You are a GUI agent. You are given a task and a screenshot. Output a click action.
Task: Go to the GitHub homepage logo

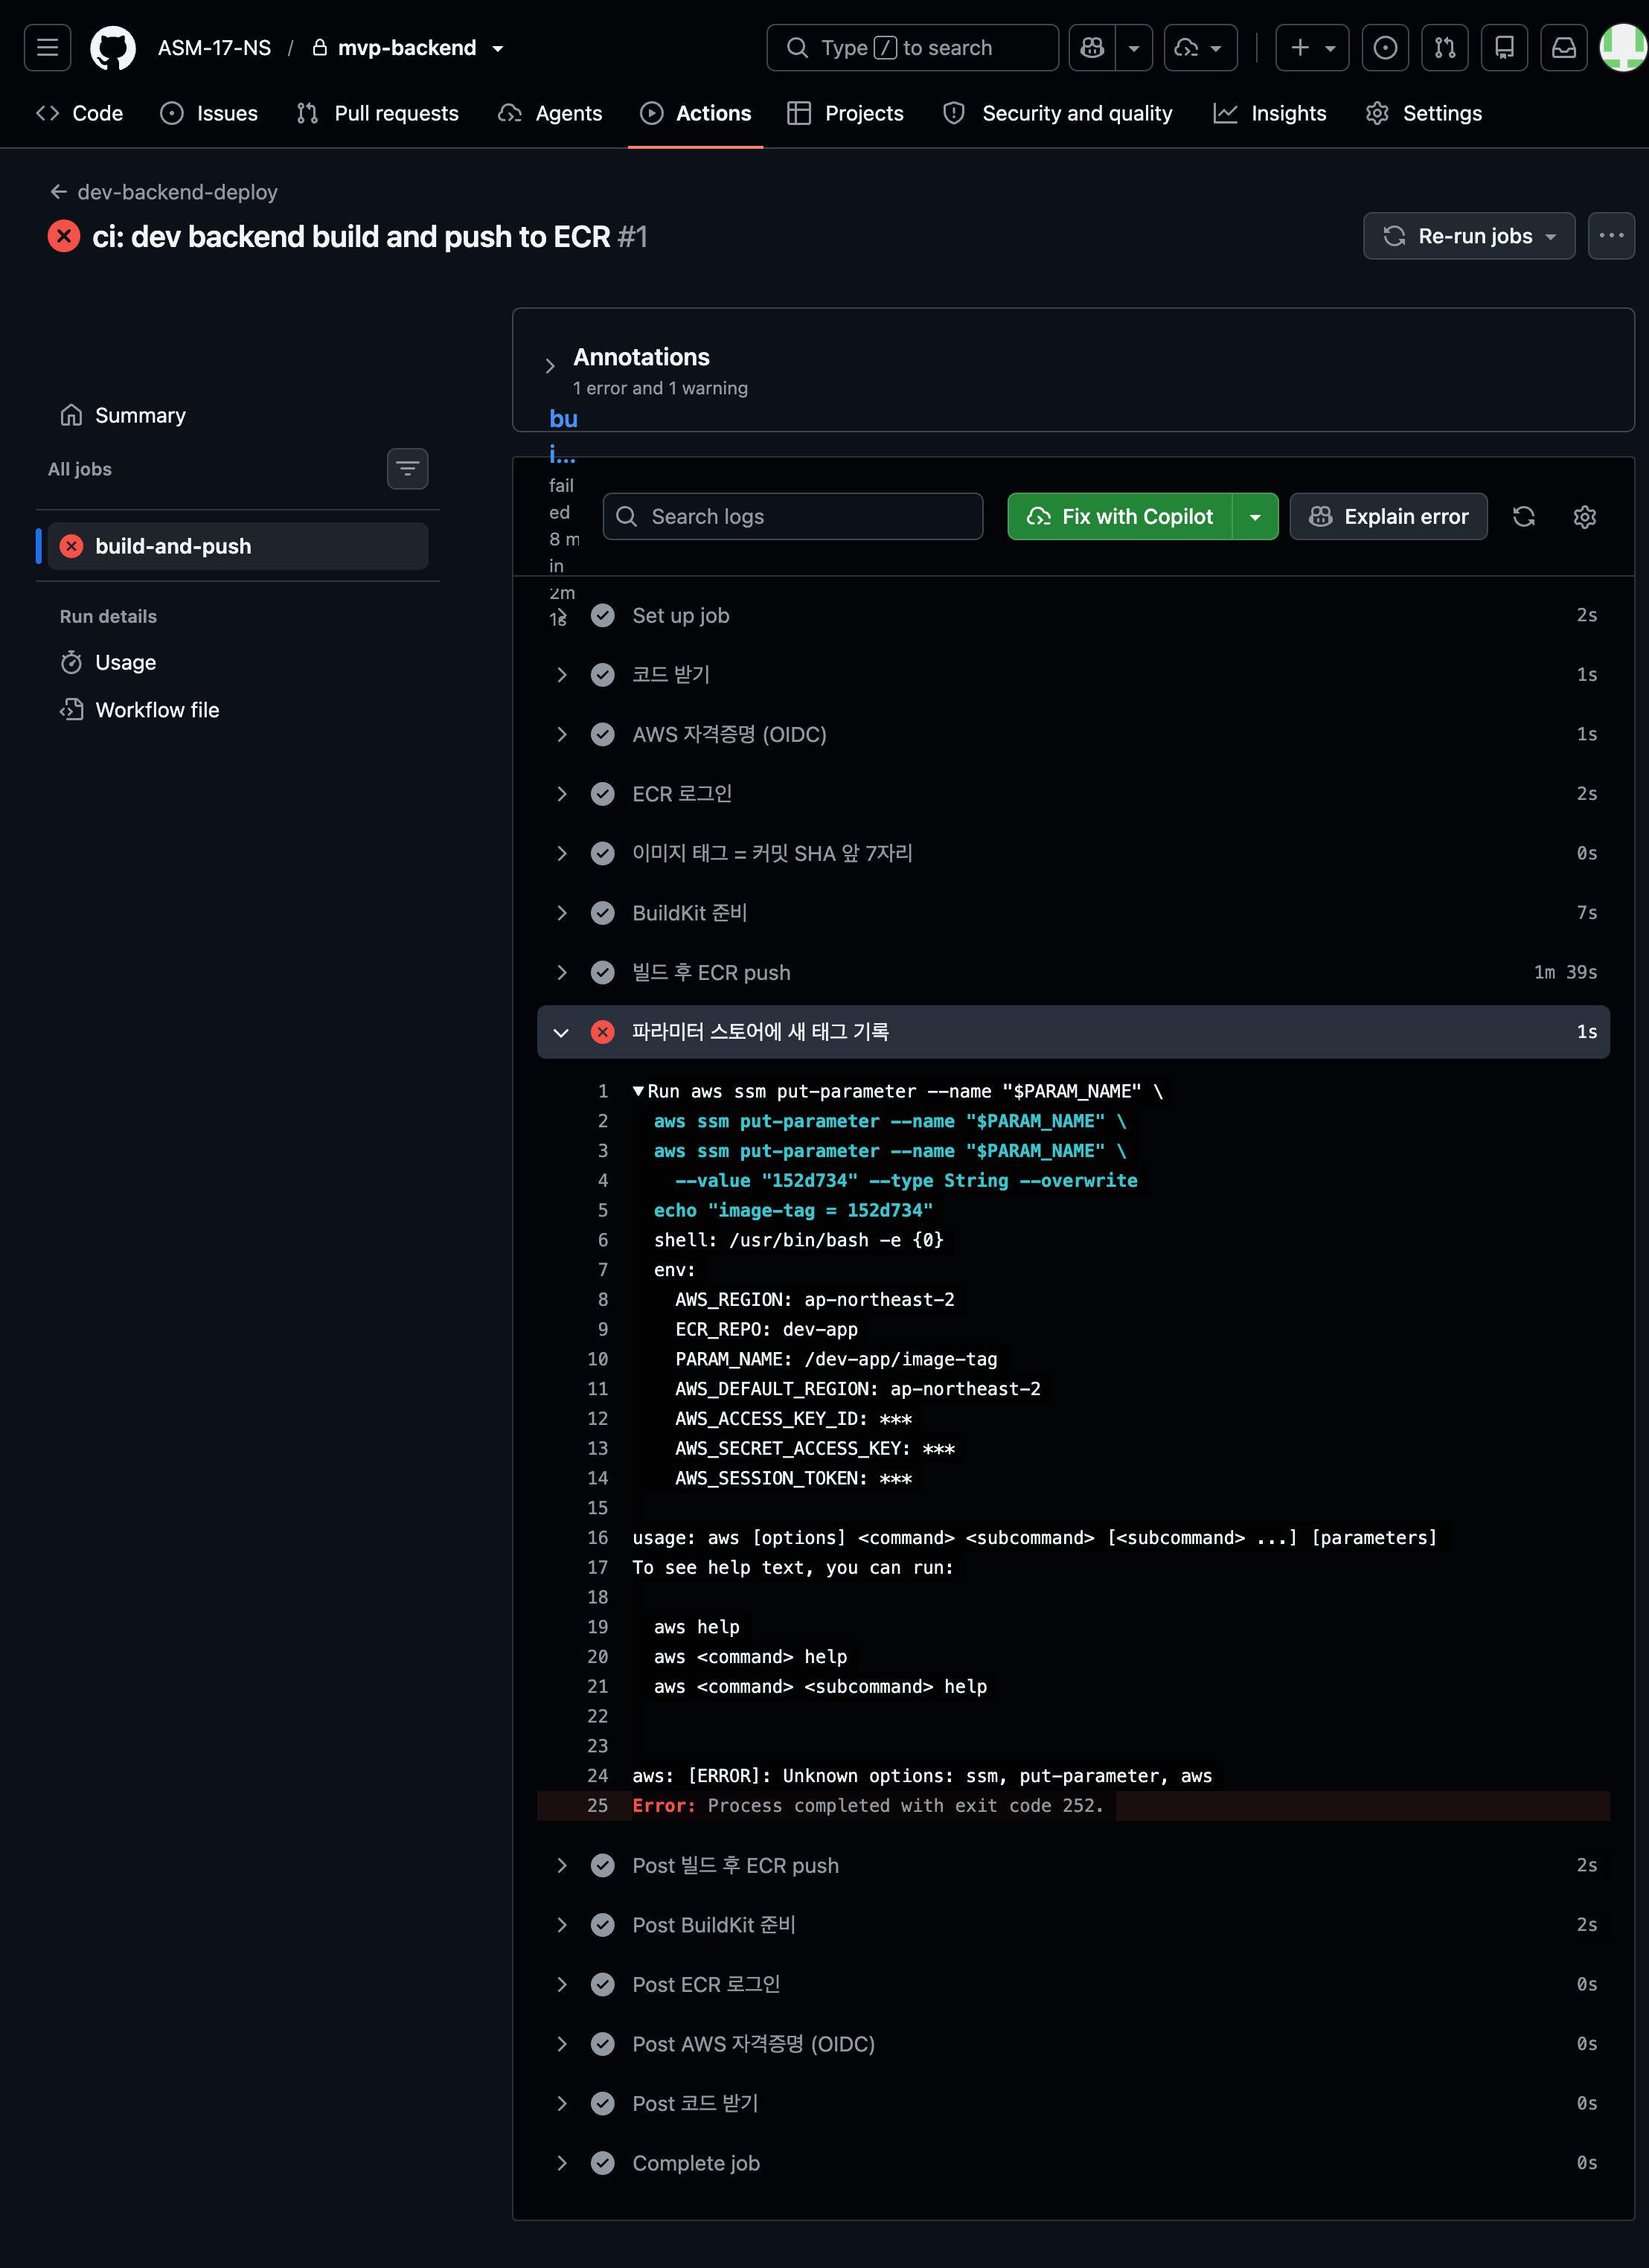(x=113, y=47)
